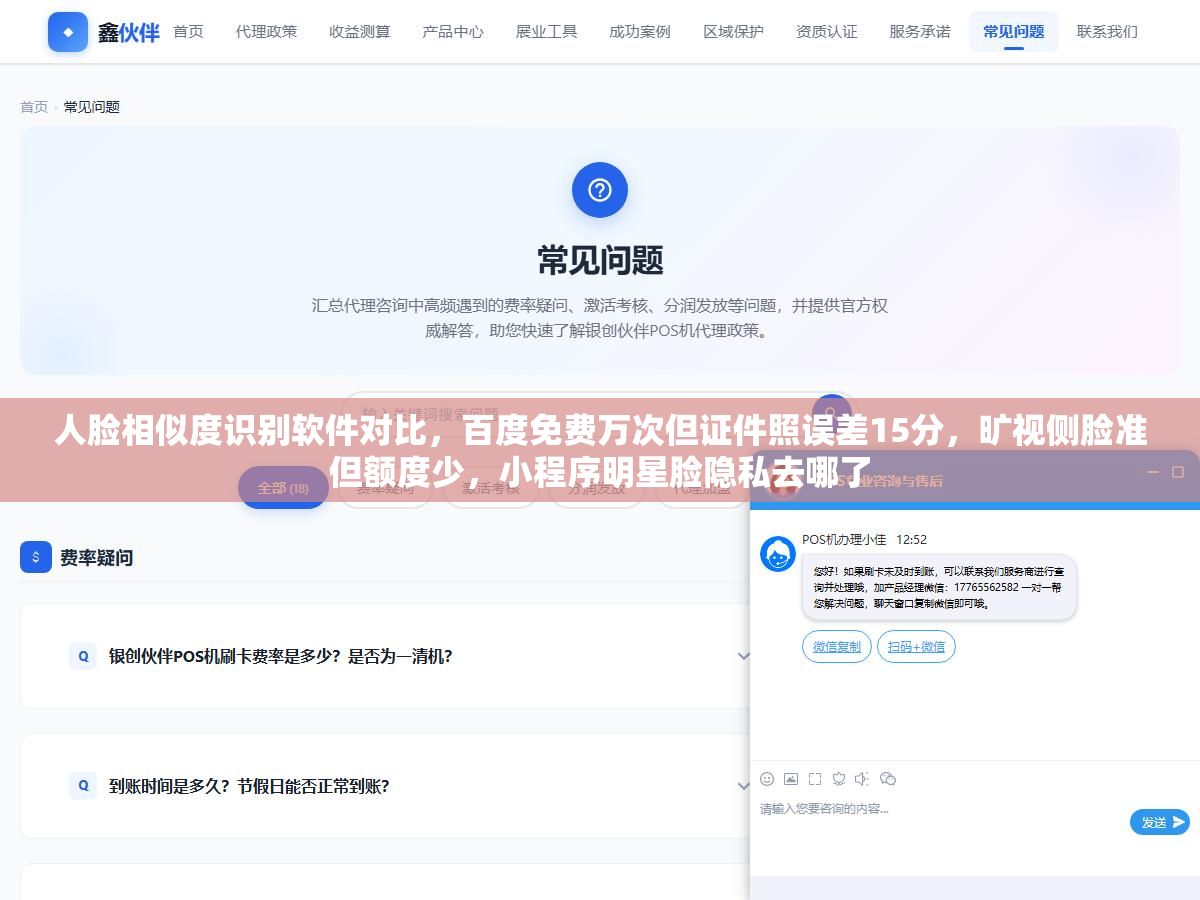Select the active 常见问题 navigation item
The height and width of the screenshot is (900, 1200).
(1014, 32)
